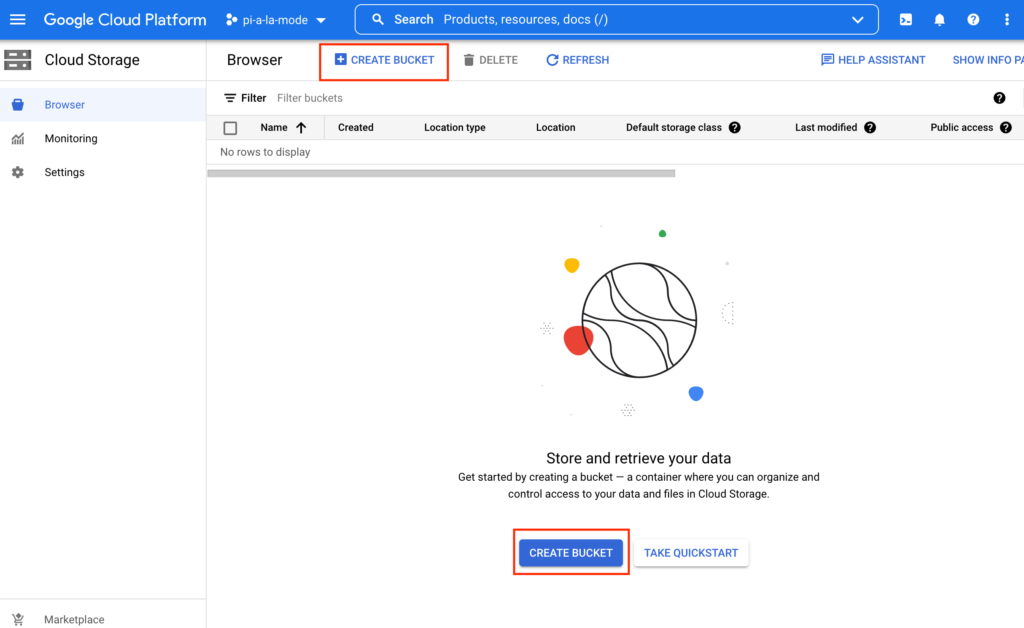Click the TAKE QUICKSTART button
This screenshot has height=628, width=1024.
691,553
